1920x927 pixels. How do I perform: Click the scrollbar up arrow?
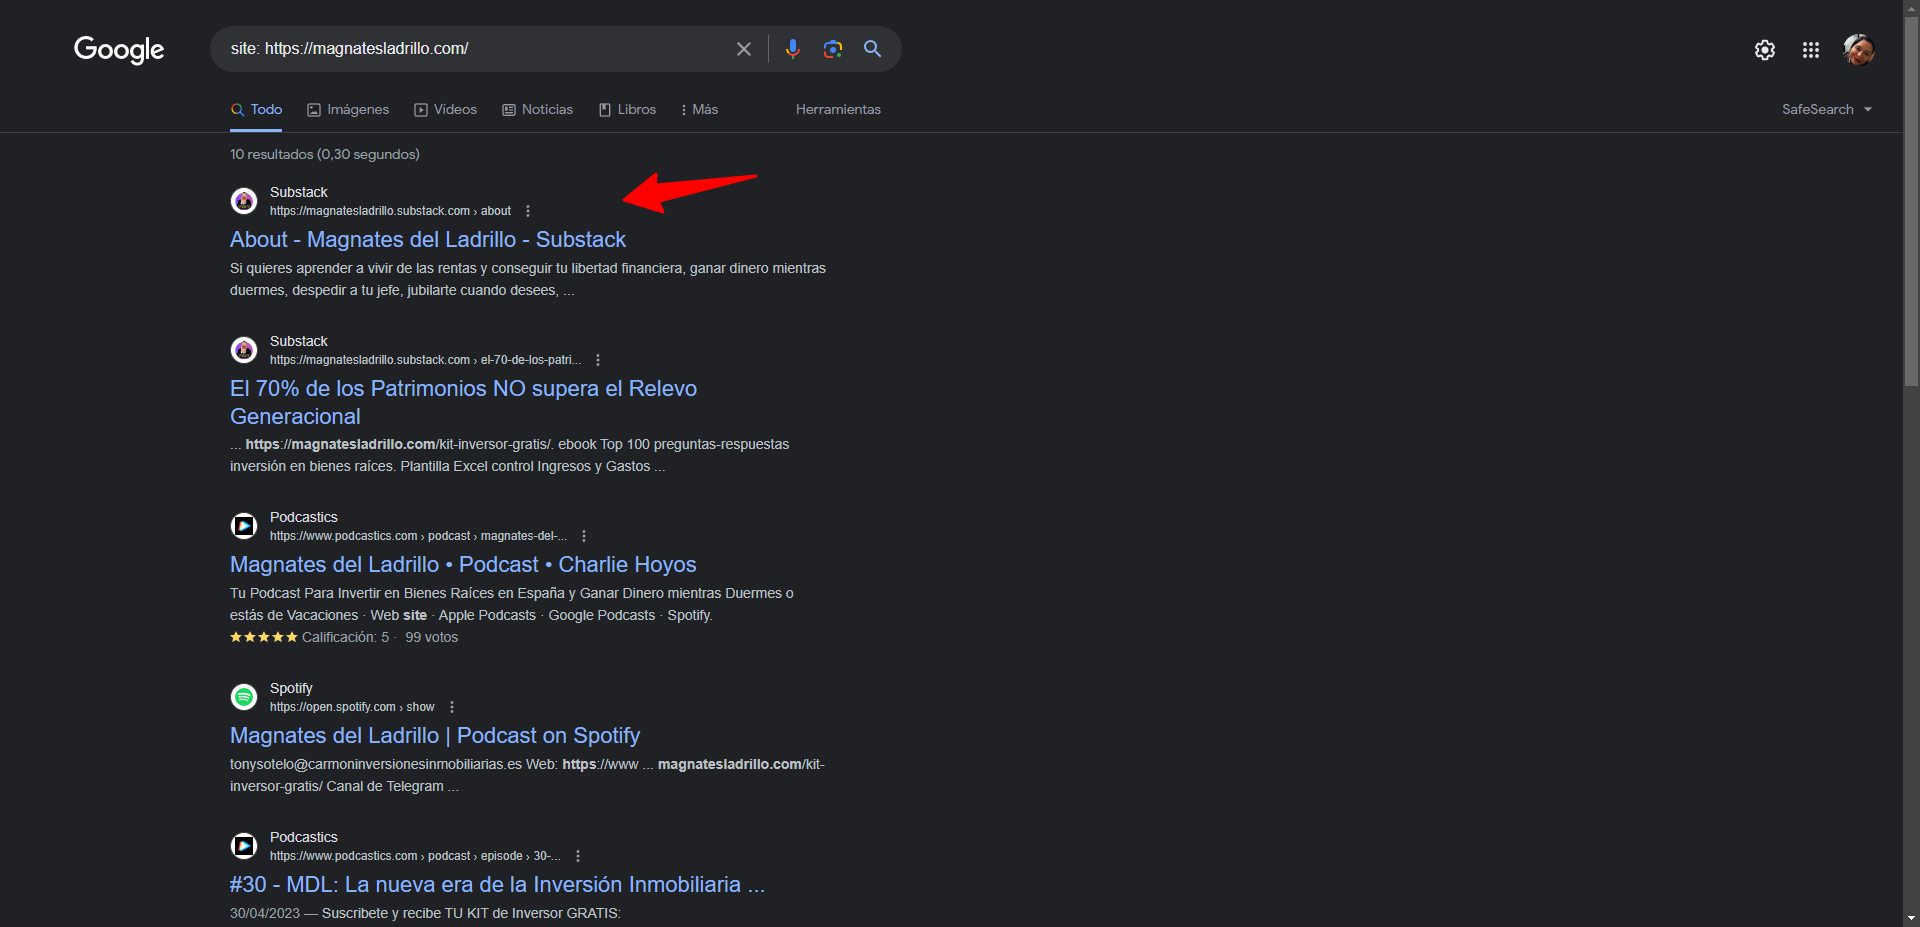[x=1911, y=8]
